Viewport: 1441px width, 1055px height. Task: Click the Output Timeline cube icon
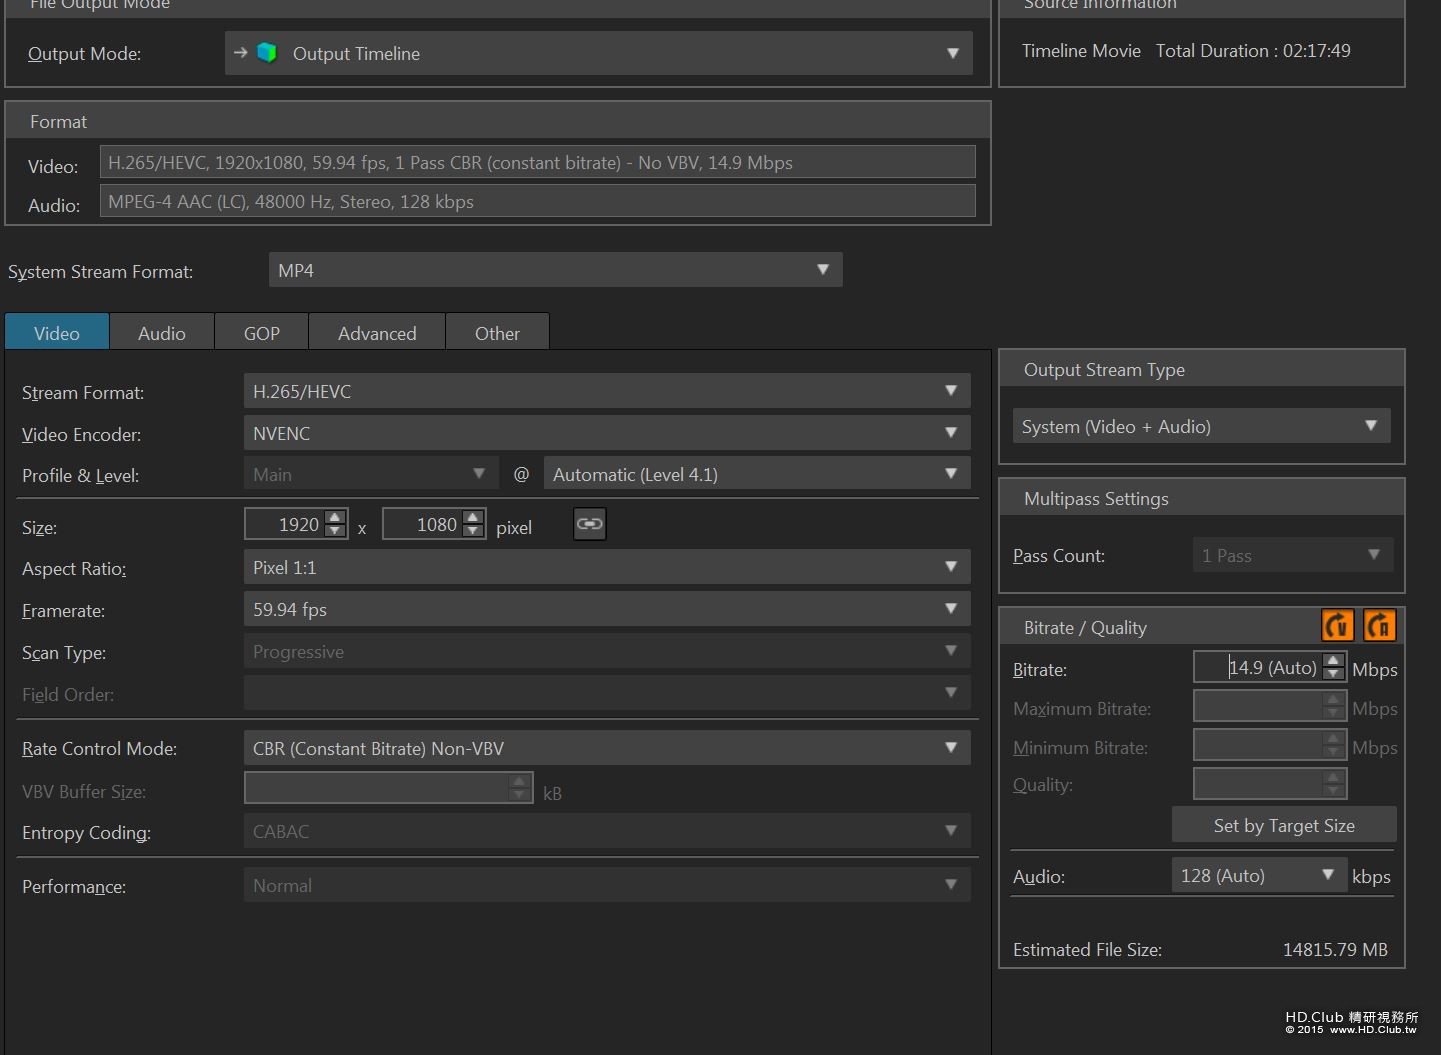pyautogui.click(x=267, y=53)
